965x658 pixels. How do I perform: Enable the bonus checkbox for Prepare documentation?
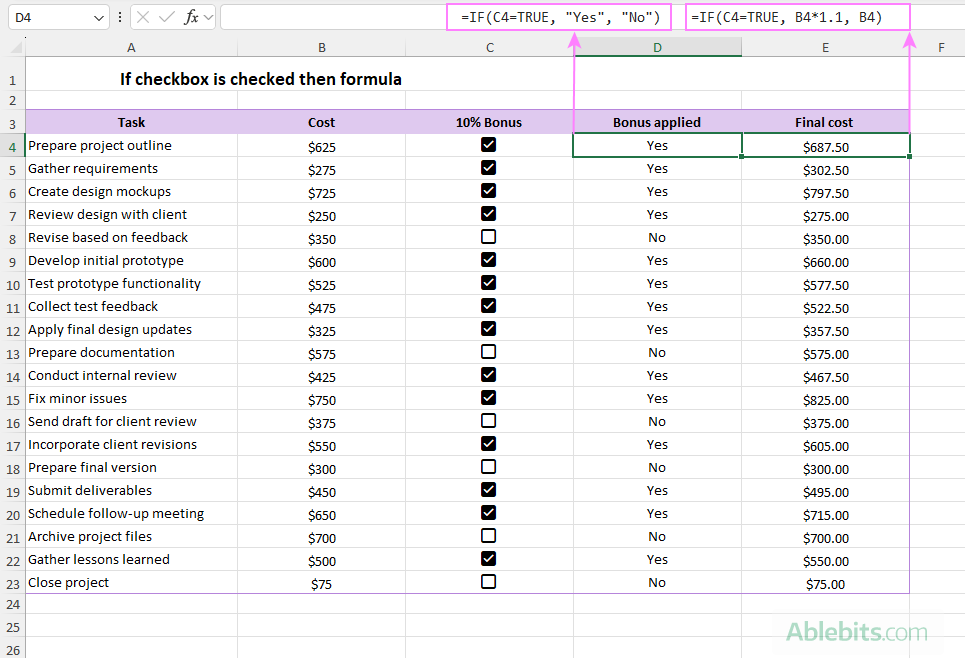coord(488,351)
